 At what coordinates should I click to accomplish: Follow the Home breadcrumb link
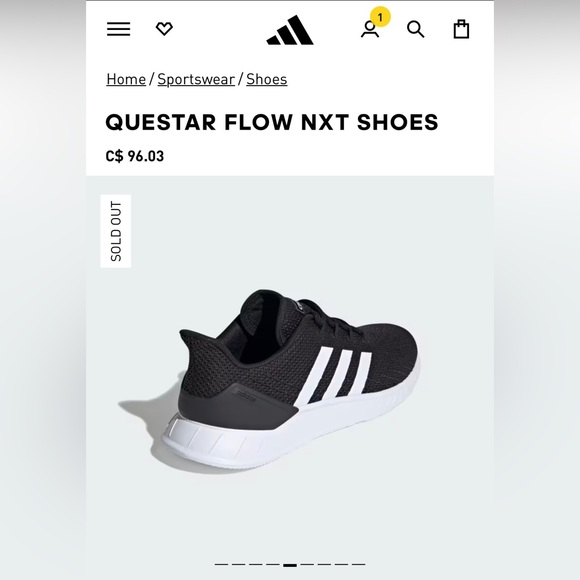(x=126, y=79)
